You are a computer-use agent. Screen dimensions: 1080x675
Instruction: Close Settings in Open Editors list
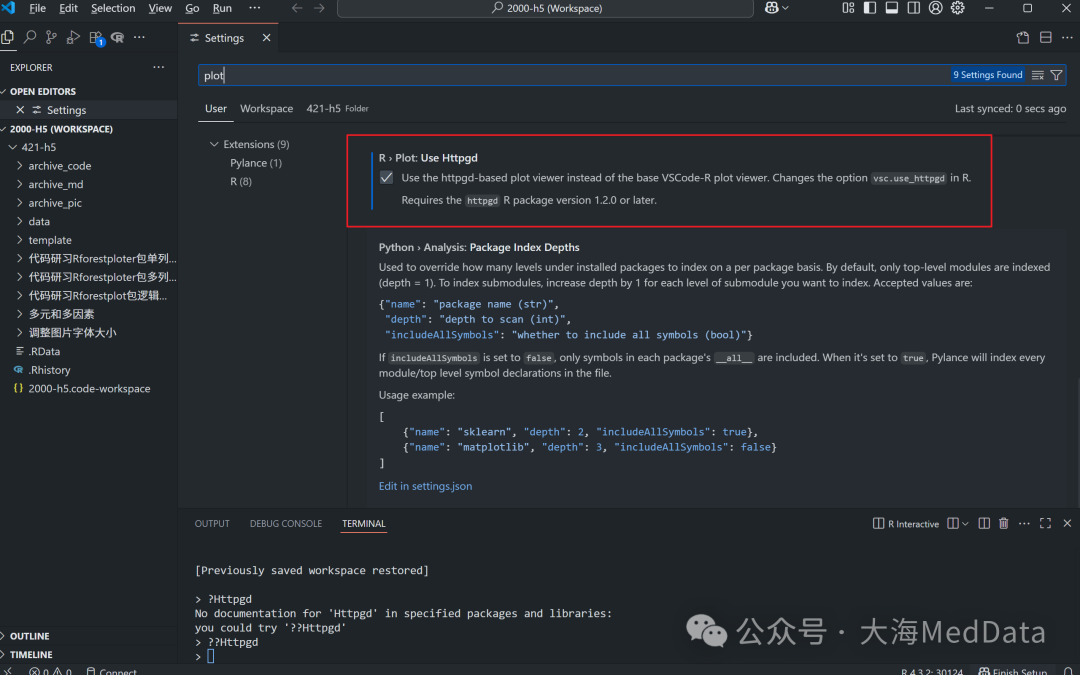(x=20, y=110)
